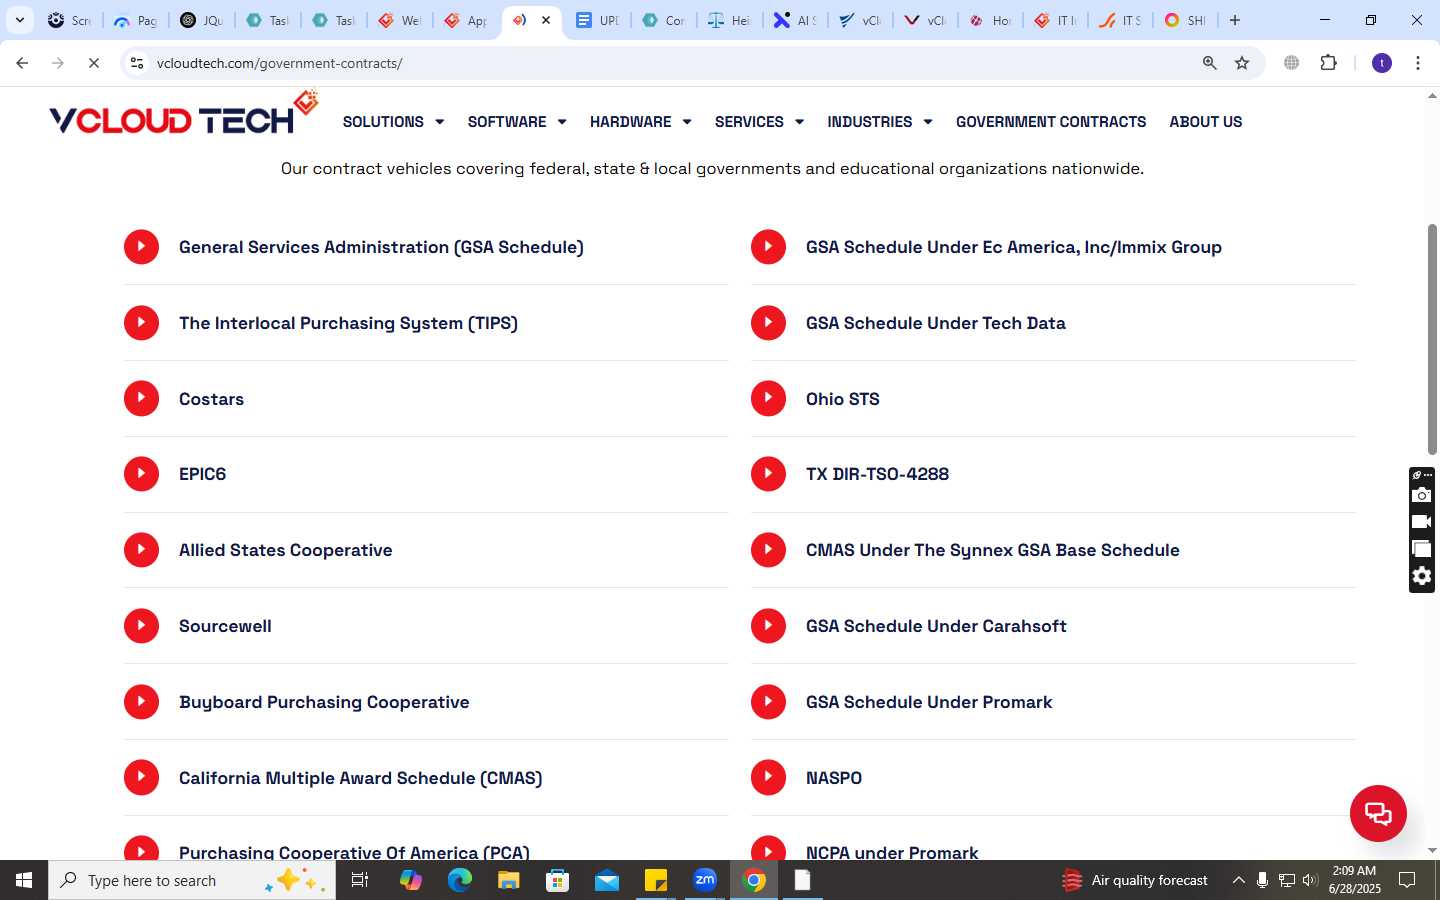The image size is (1440, 900).
Task: Click the play icon beside Buyboard Purchasing Cooperative
Action: click(x=141, y=702)
